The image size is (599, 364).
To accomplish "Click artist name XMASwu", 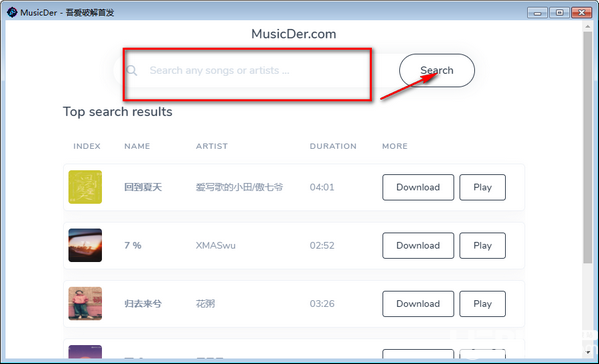I will pos(215,245).
